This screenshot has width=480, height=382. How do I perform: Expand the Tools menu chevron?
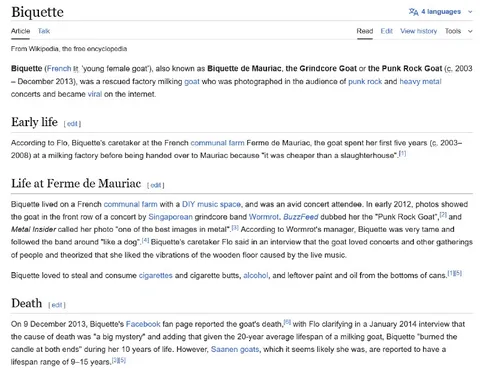470,31
